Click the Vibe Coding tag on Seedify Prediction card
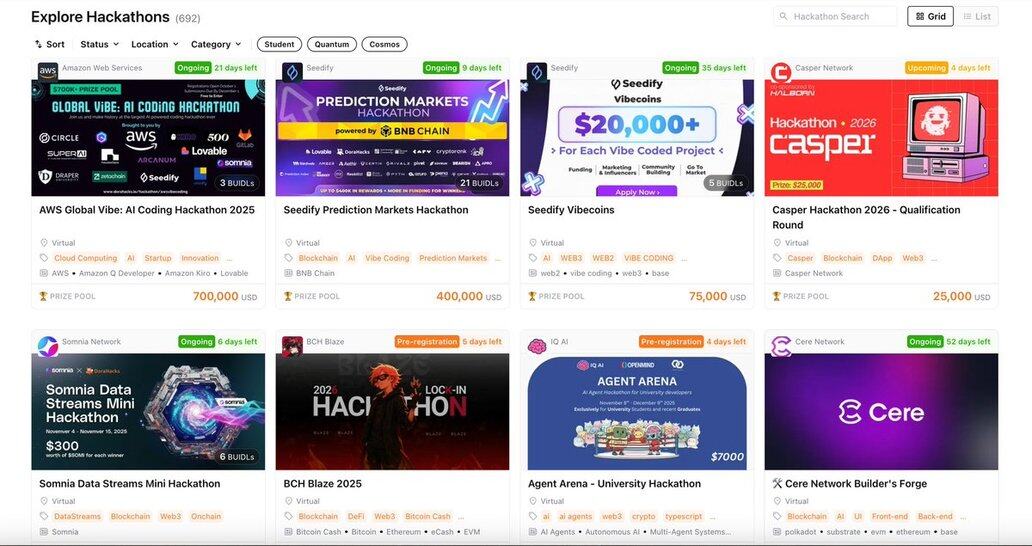The width and height of the screenshot is (1032, 546). pyautogui.click(x=387, y=258)
